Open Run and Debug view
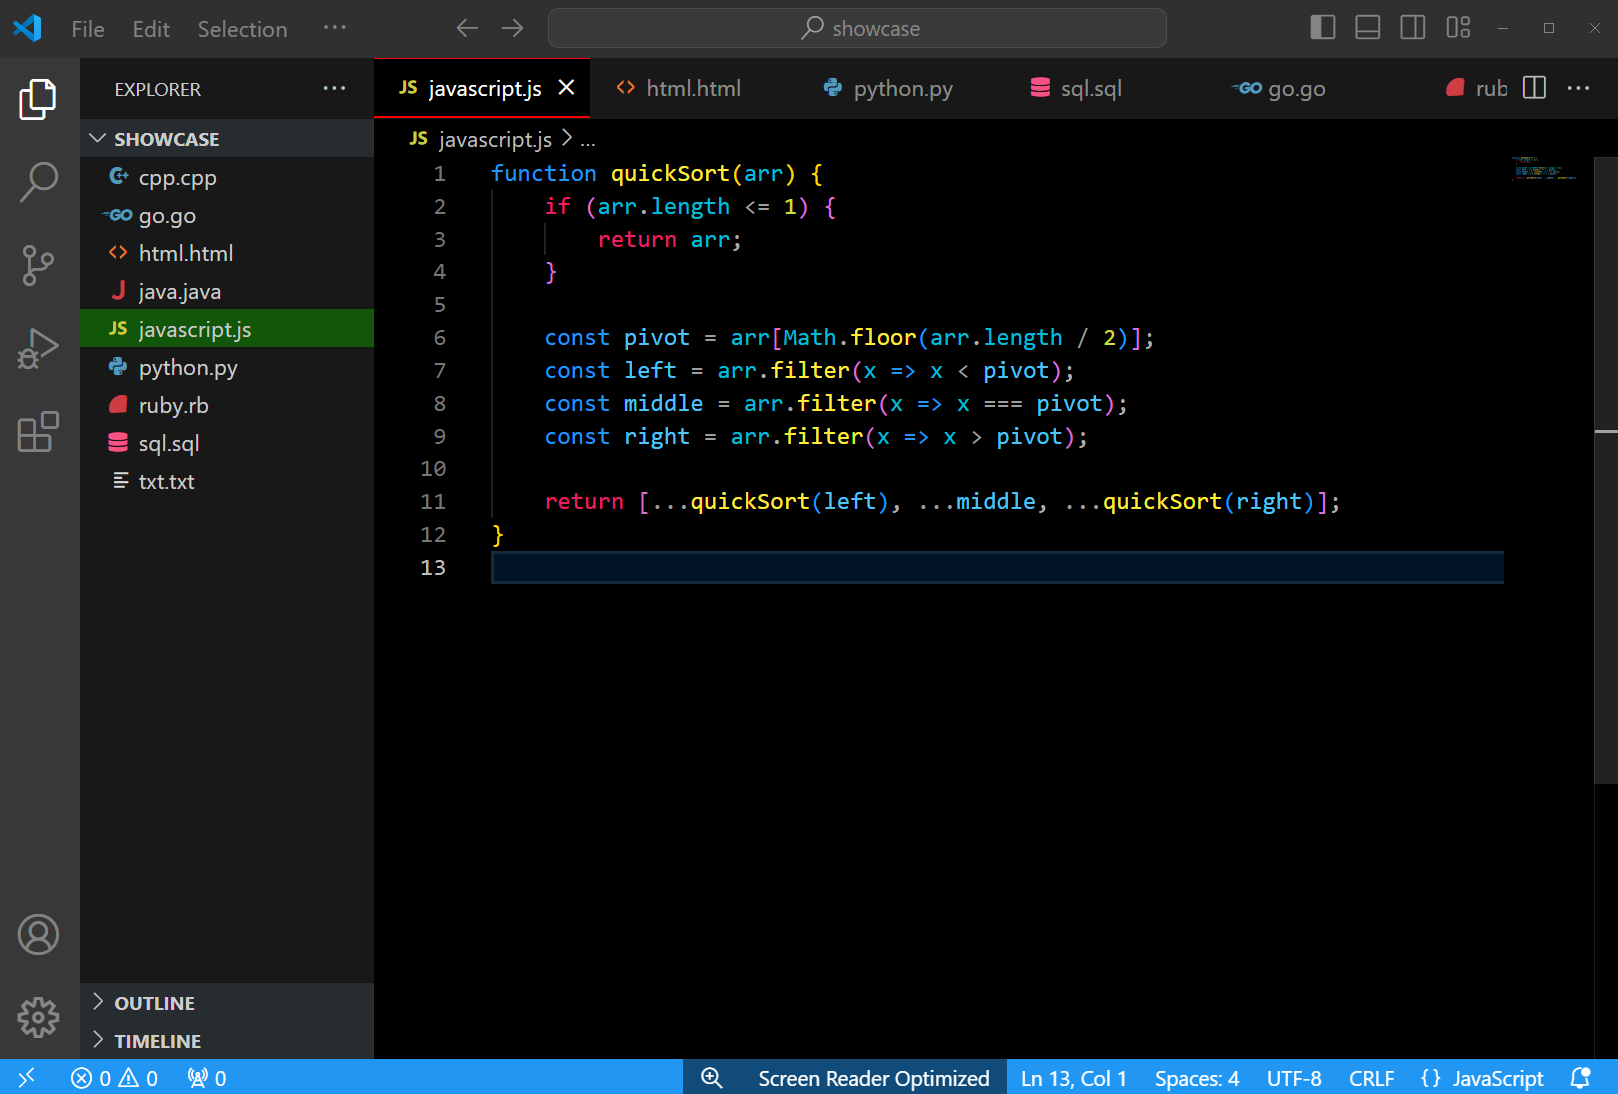 [x=38, y=349]
